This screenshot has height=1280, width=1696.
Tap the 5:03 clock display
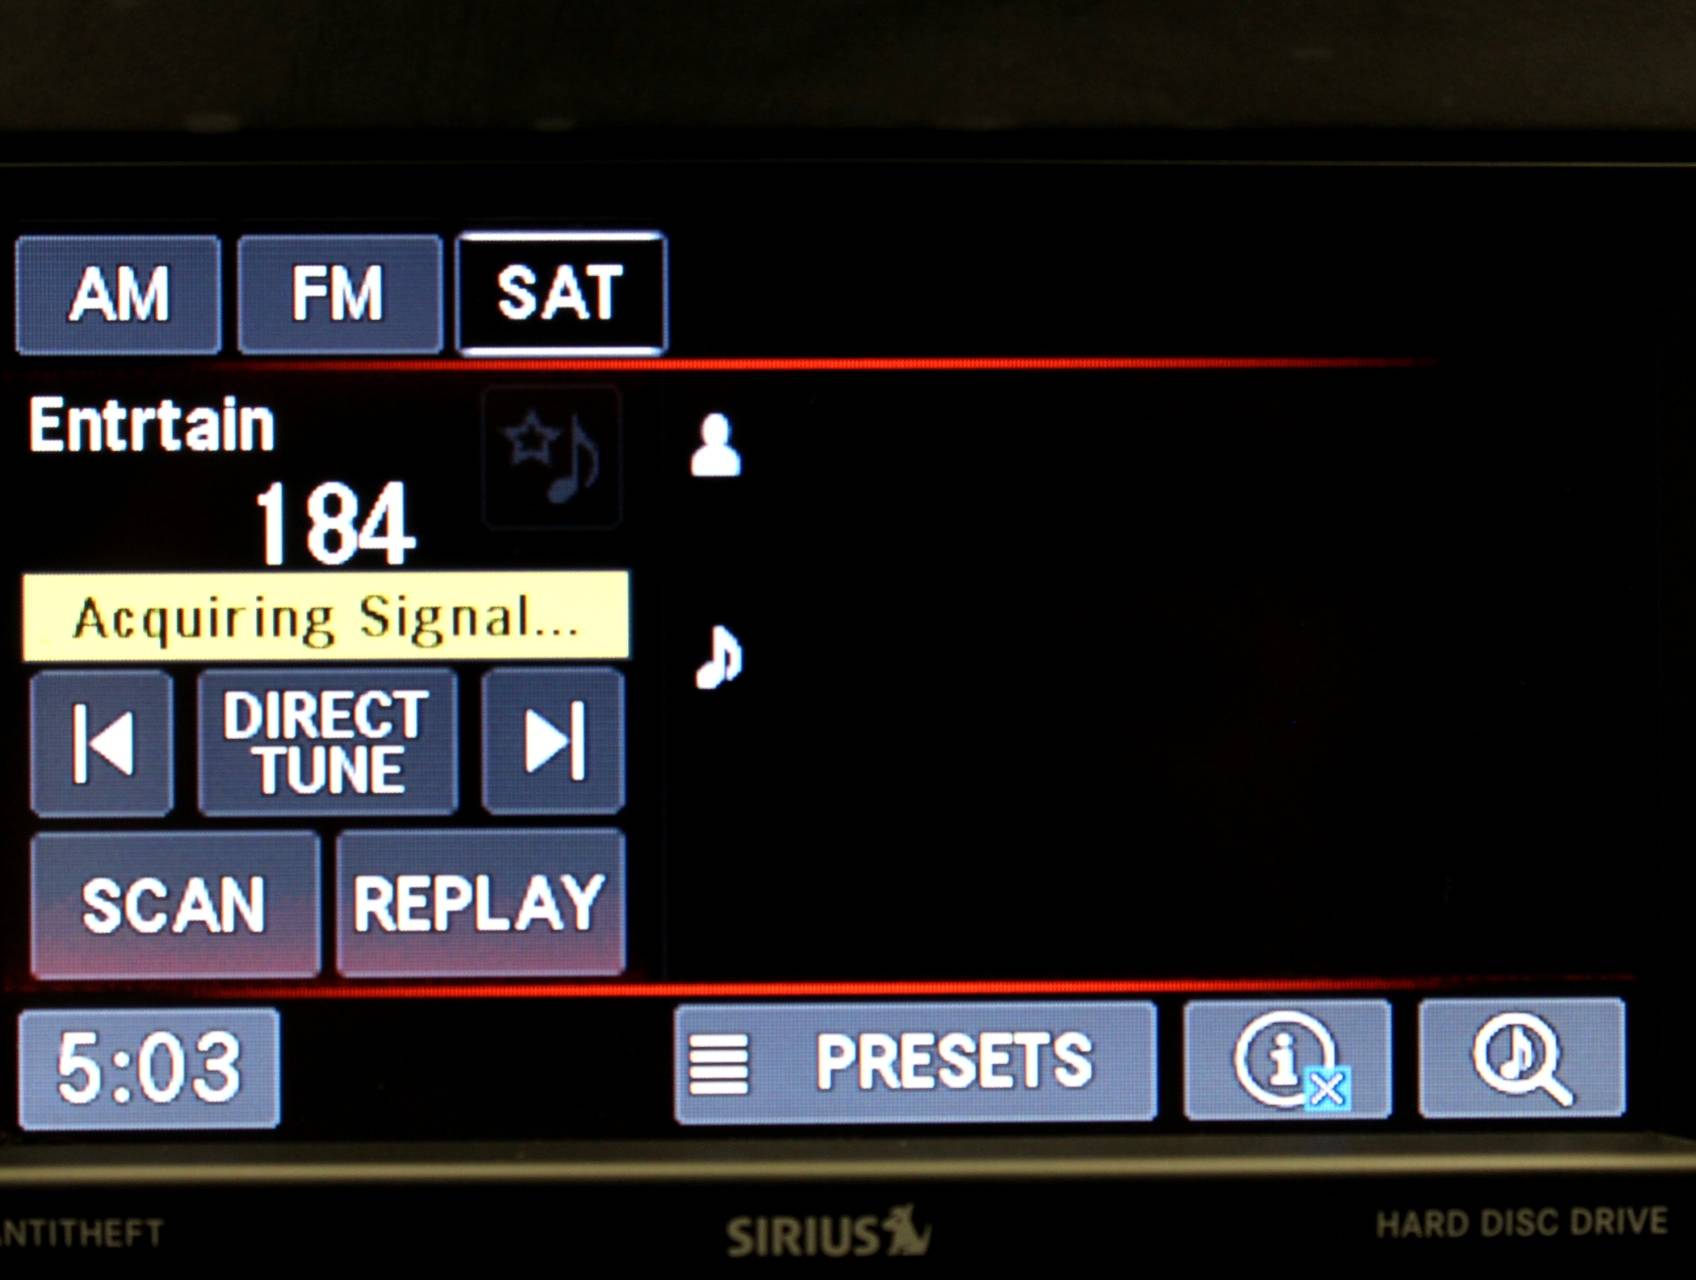click(149, 1069)
